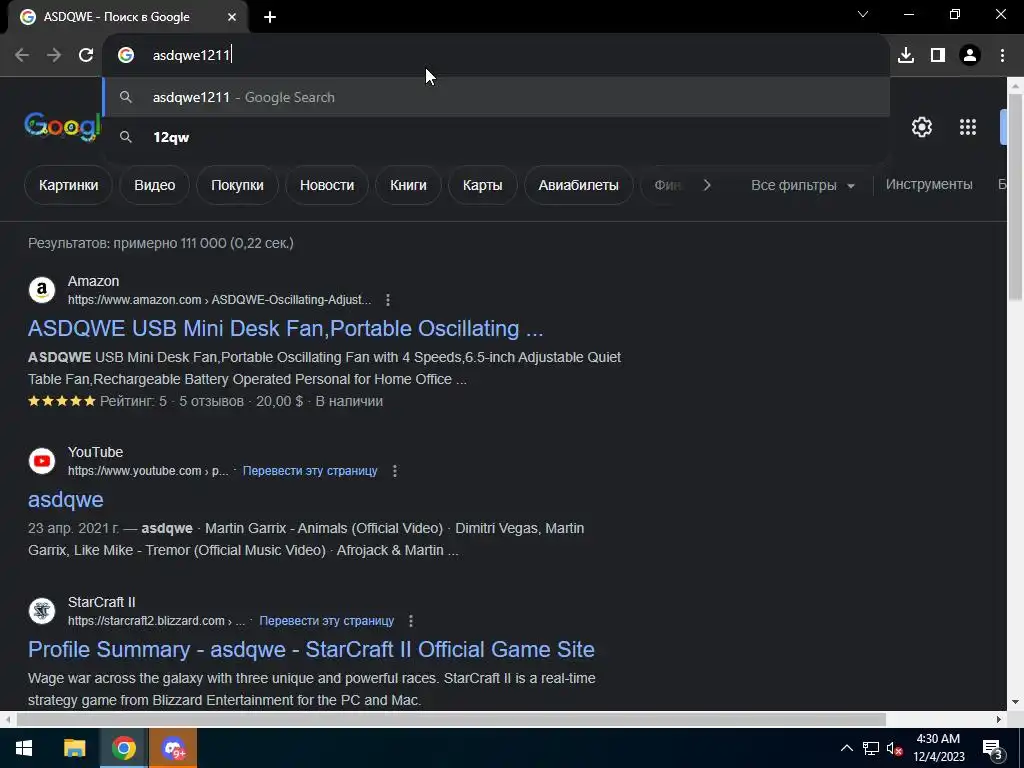
Task: Click the YouTube result favicon
Action: coord(42,461)
